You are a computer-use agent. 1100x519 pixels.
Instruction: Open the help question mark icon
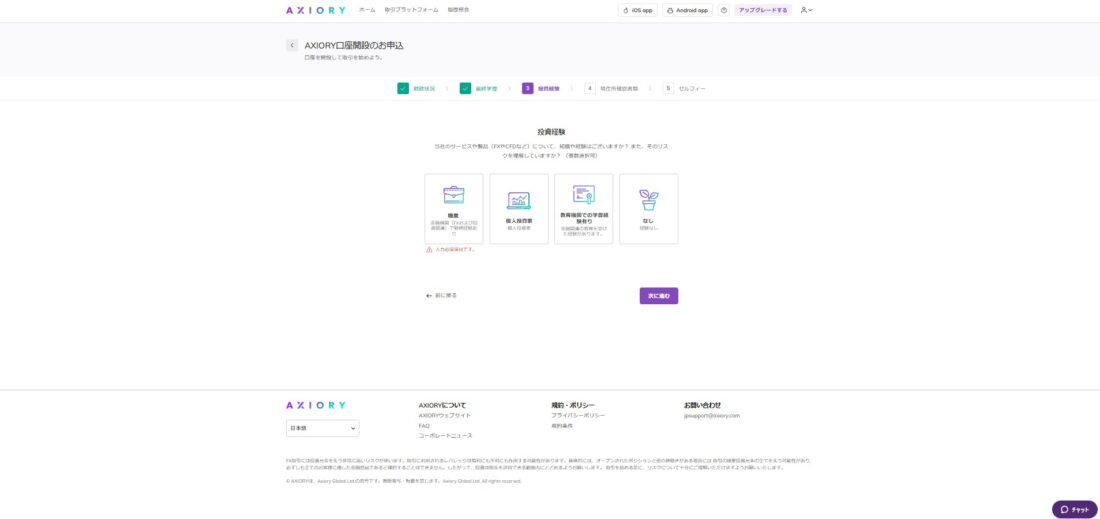point(723,10)
